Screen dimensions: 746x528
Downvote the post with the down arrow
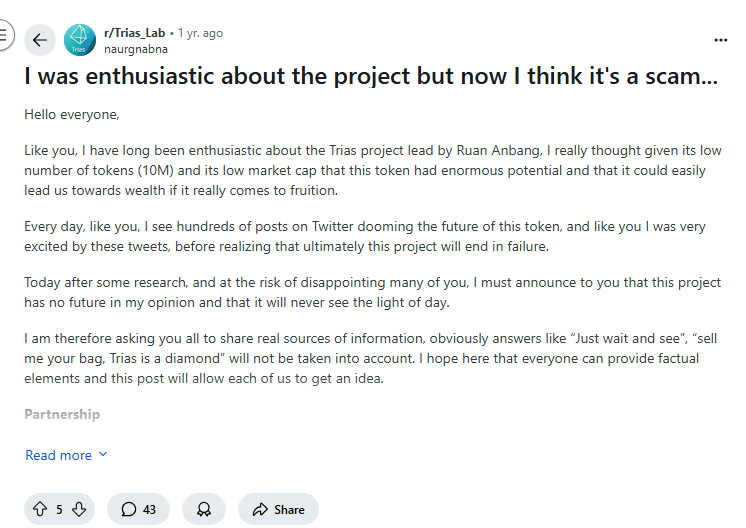[79, 509]
